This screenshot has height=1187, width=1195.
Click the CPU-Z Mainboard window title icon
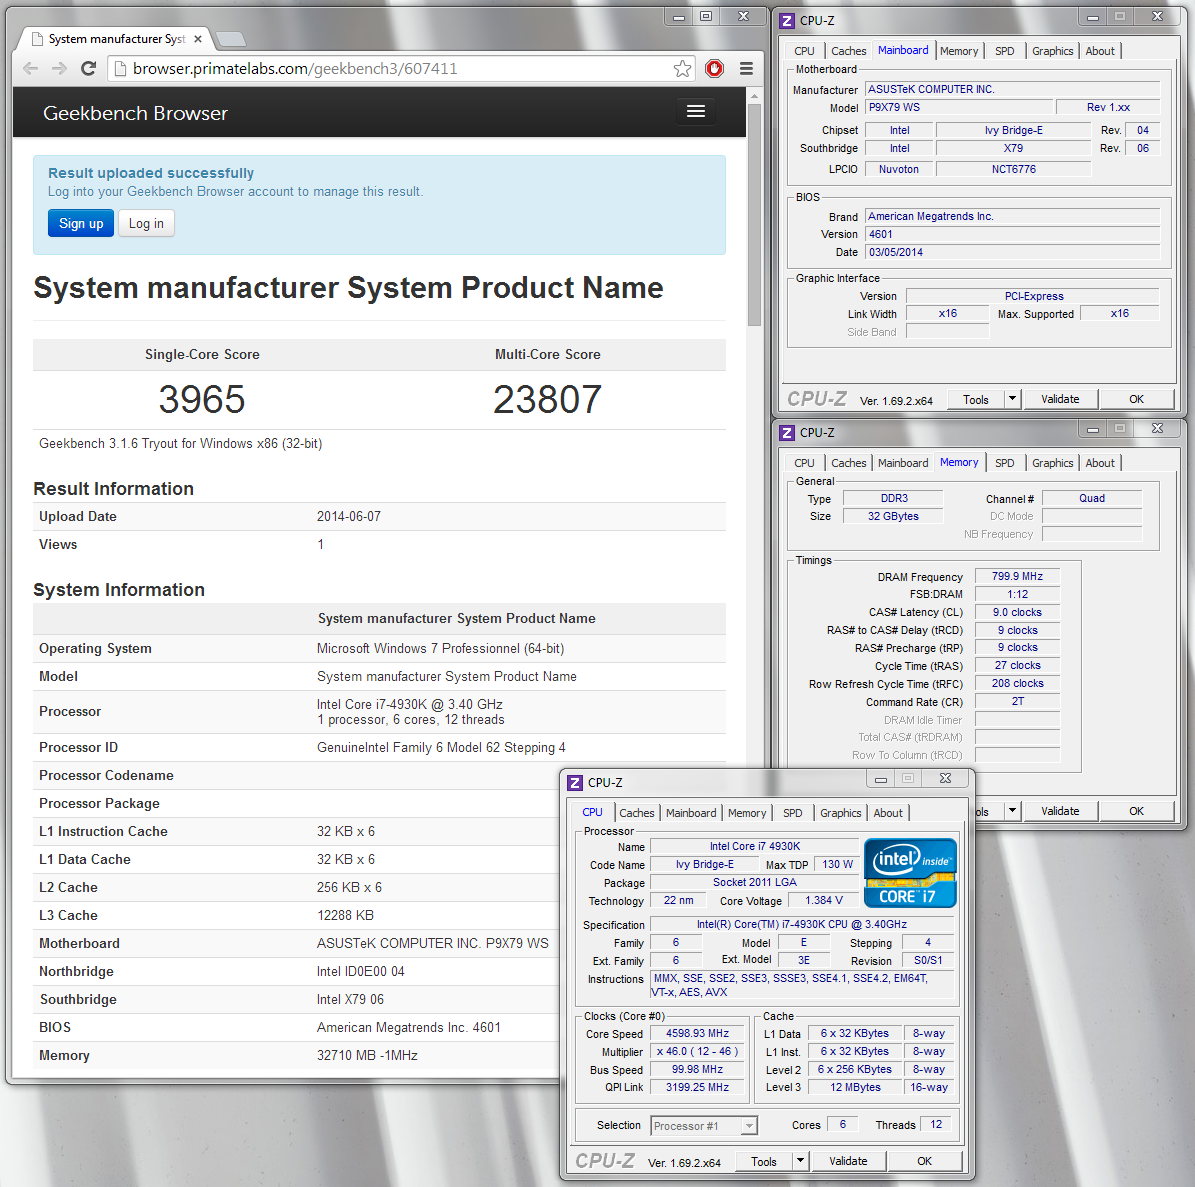(787, 21)
